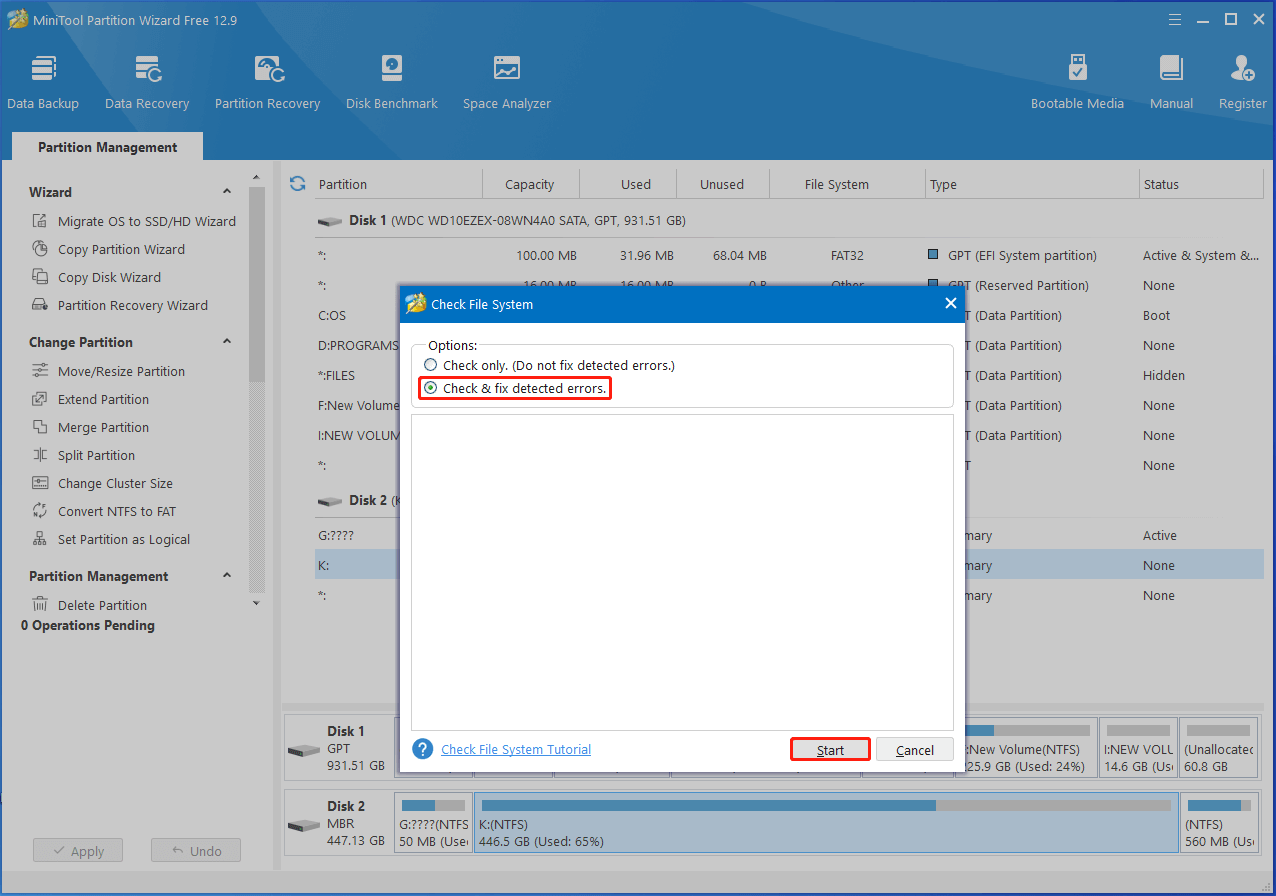Open Space Analyzer tool

tap(507, 82)
